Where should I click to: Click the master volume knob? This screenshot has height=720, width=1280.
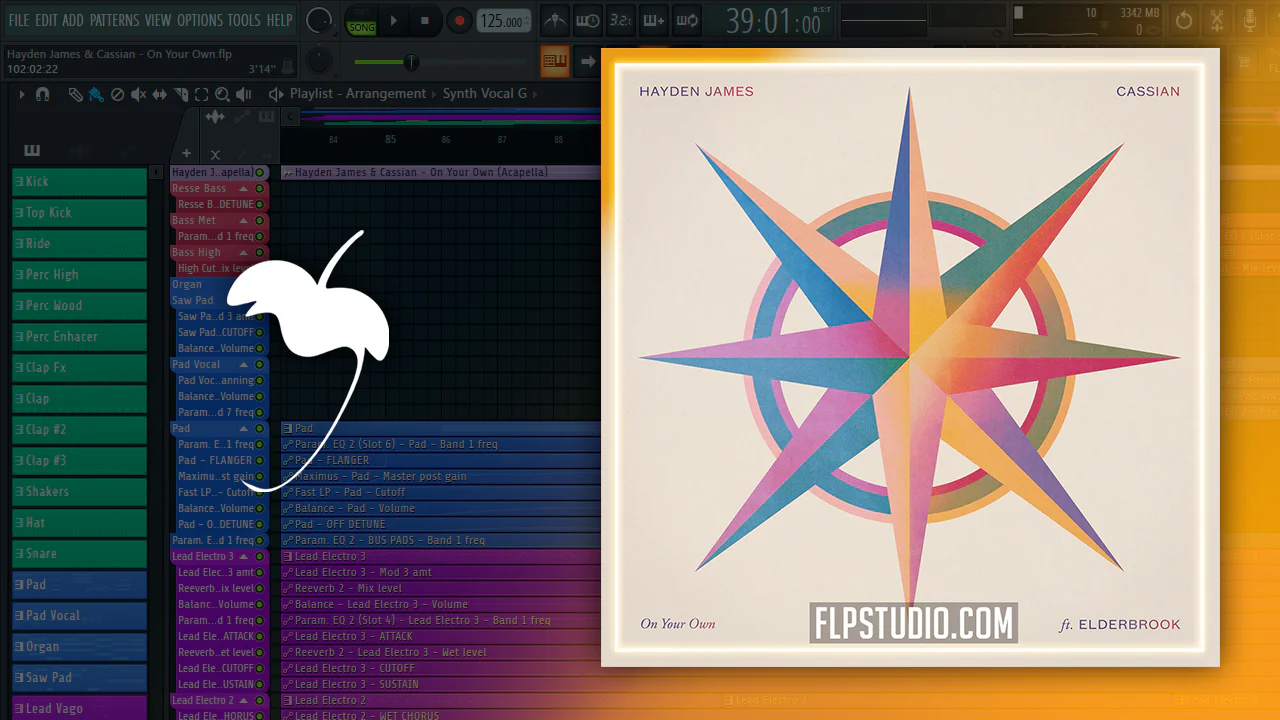[318, 20]
